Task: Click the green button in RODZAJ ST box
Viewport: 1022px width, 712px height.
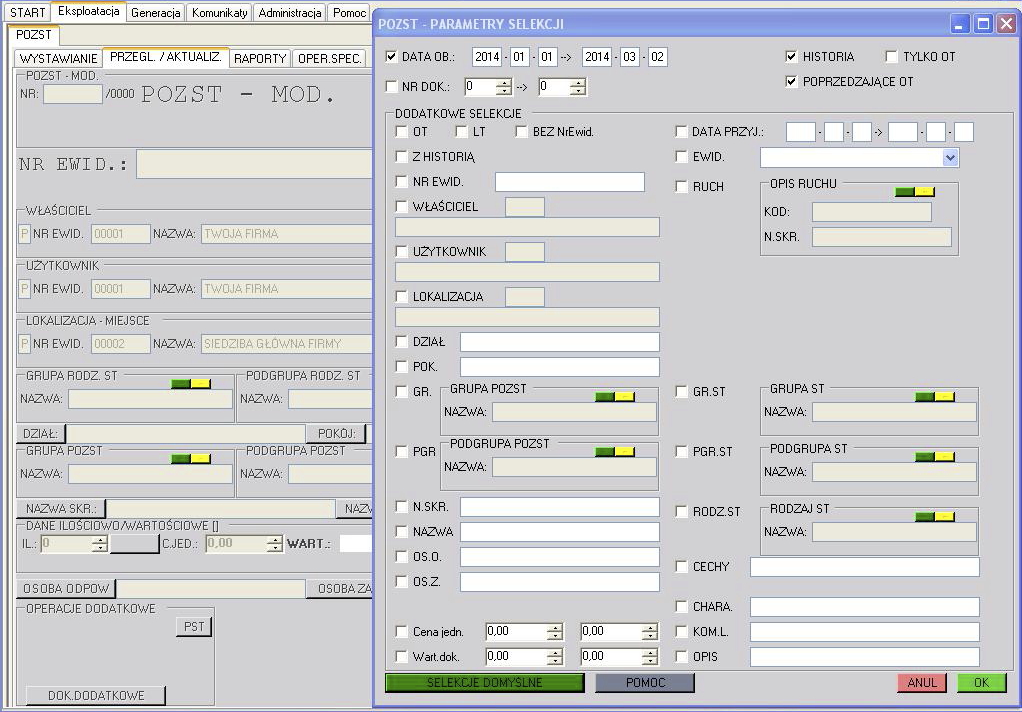Action: 925,516
